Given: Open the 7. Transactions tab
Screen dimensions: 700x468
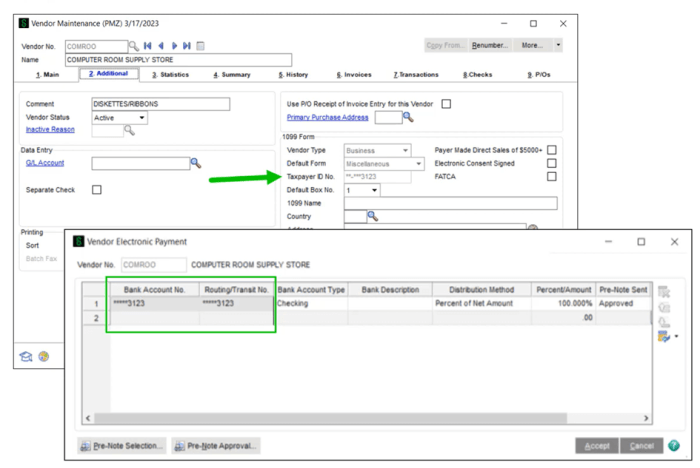Looking at the screenshot, I should 416,75.
